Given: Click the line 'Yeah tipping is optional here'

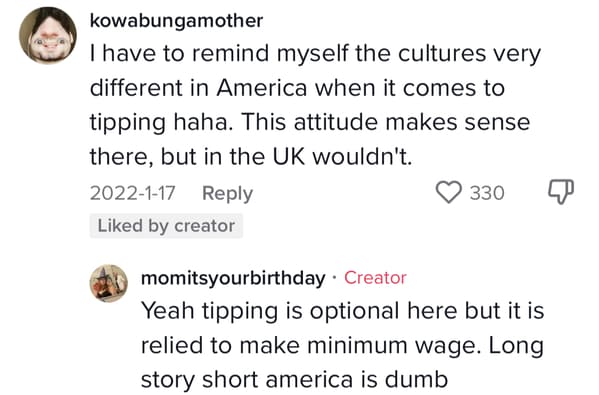Looking at the screenshot, I should 343,311.
